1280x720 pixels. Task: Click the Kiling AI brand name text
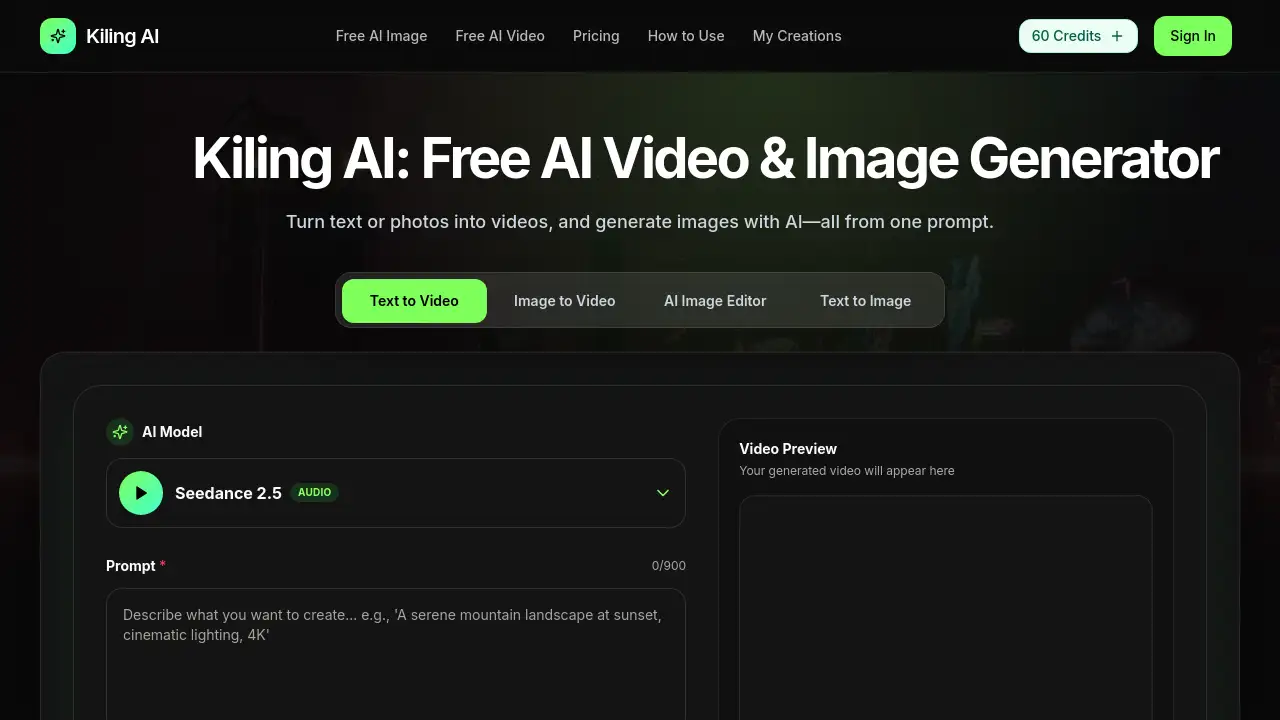click(x=123, y=36)
